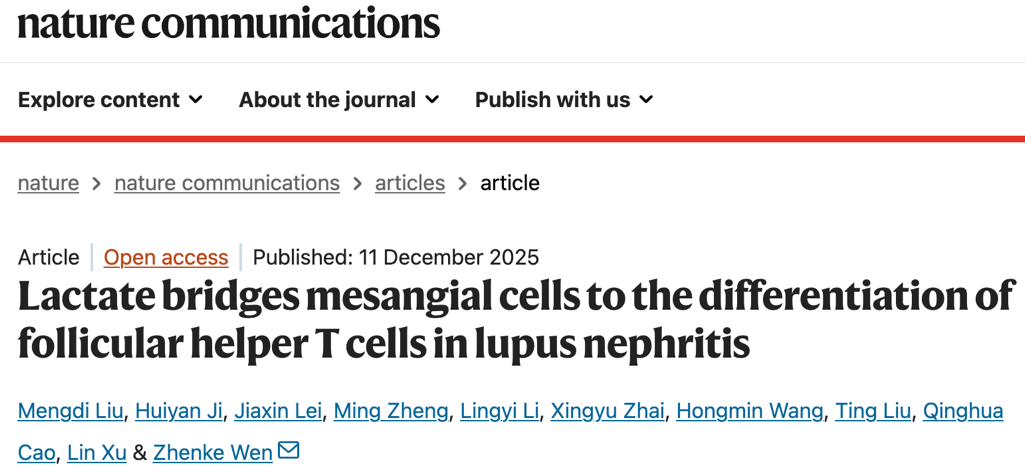Open author Lingyi Li's info
The height and width of the screenshot is (472, 1025).
tap(499, 411)
